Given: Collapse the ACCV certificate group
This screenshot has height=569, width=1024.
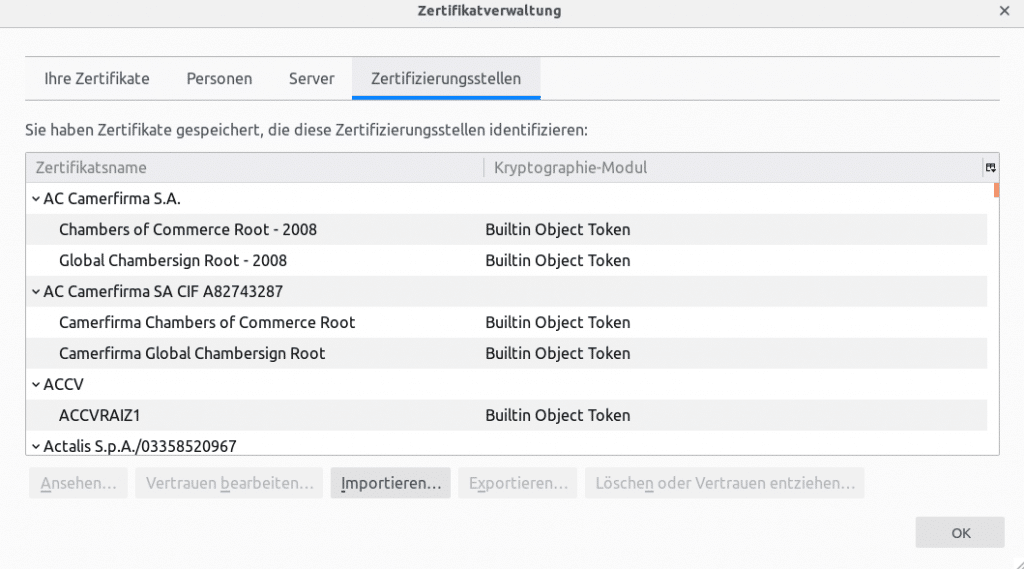Looking at the screenshot, I should [x=36, y=384].
